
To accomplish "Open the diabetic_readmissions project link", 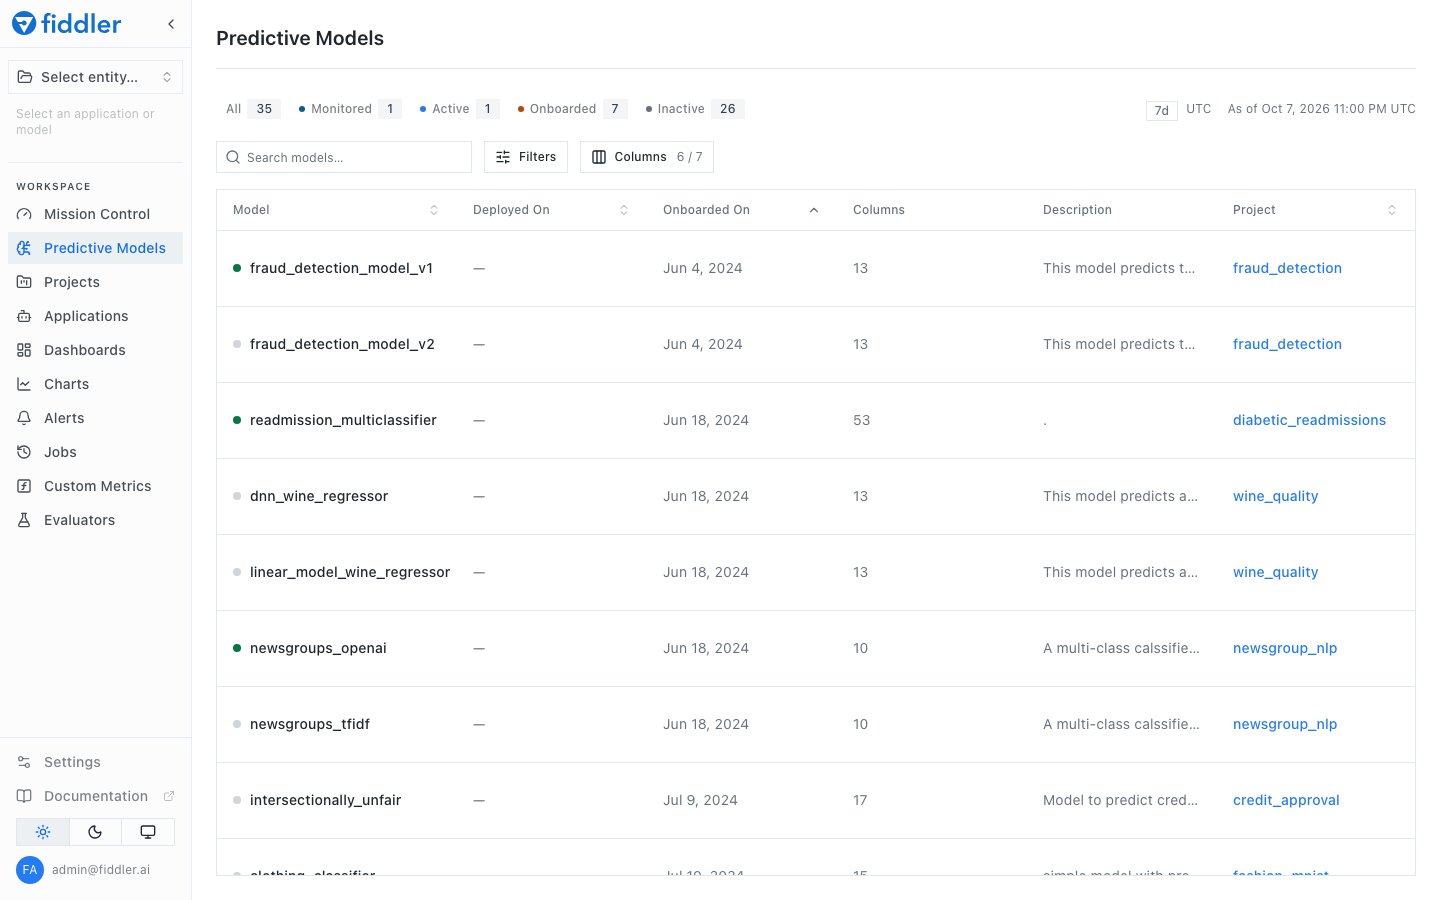I will tap(1309, 420).
